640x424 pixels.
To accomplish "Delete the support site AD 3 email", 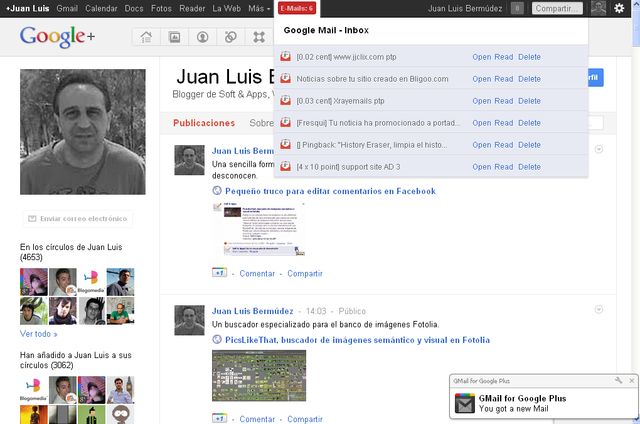I will pos(529,167).
